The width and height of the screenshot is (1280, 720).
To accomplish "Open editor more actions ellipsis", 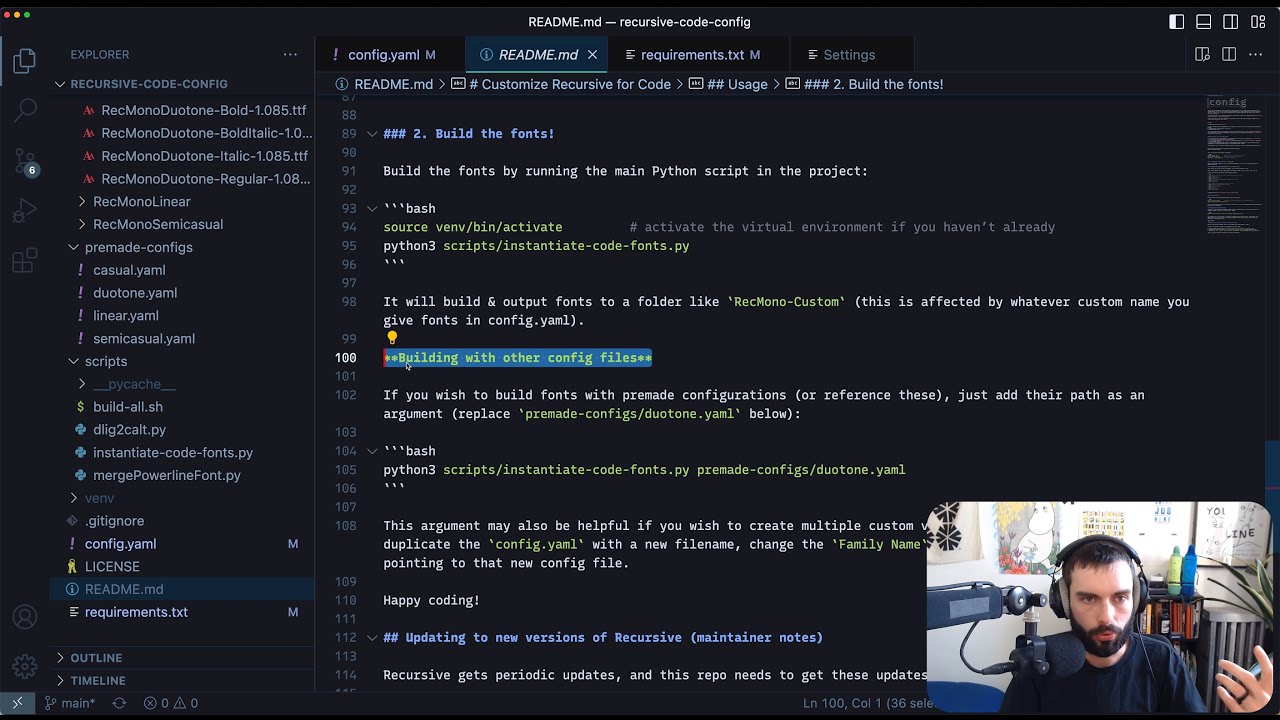I will 1256,54.
